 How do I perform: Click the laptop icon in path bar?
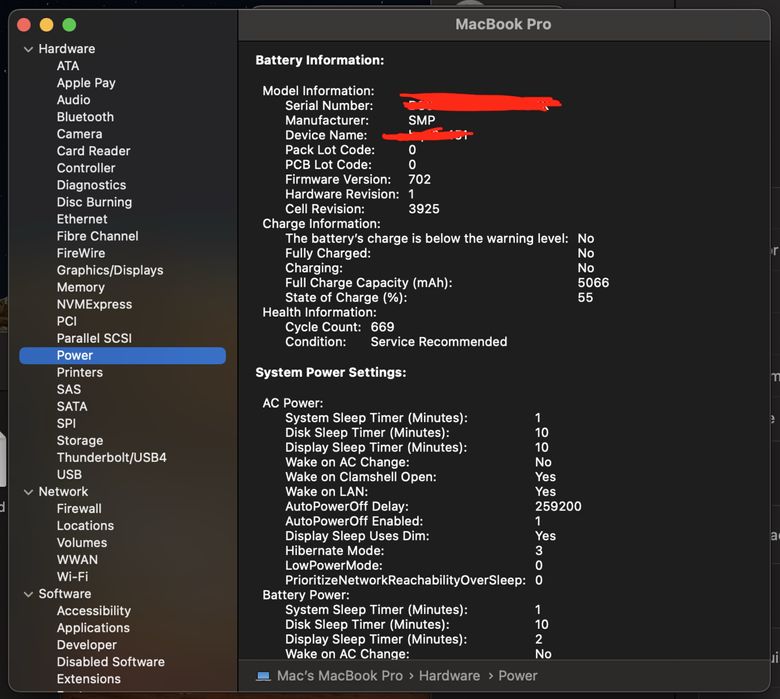click(x=263, y=676)
